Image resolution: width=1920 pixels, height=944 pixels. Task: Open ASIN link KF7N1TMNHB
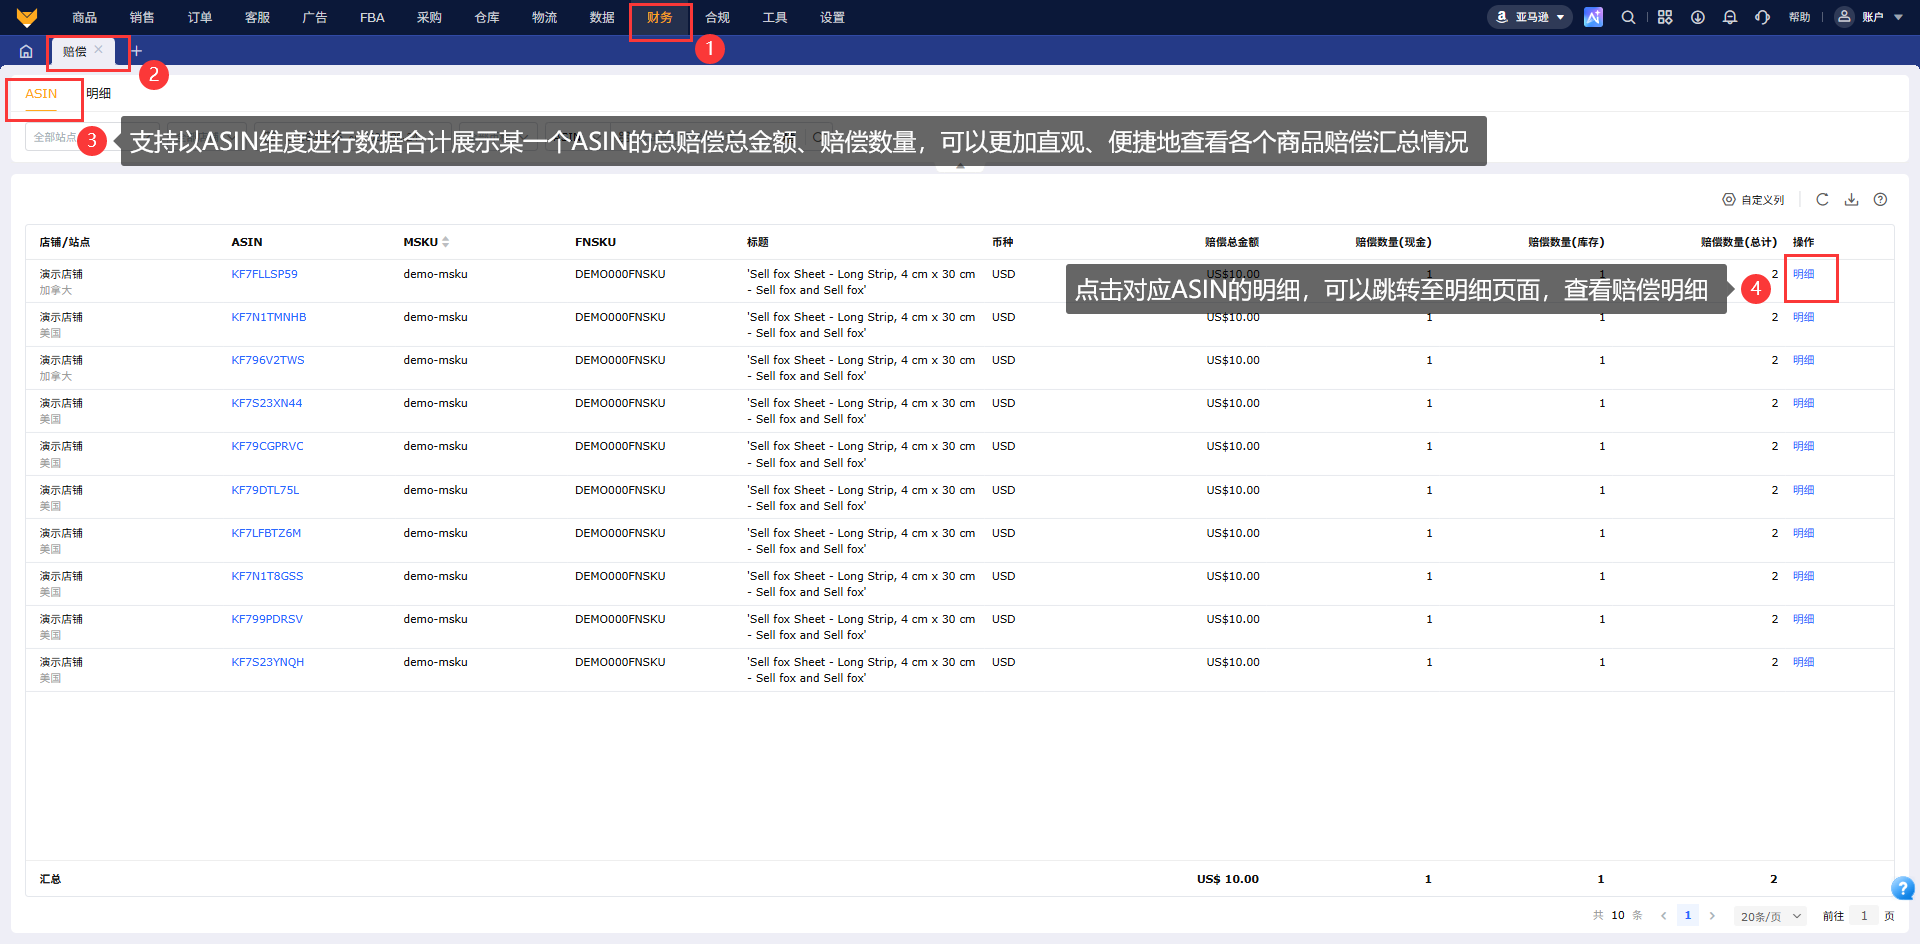click(x=269, y=317)
